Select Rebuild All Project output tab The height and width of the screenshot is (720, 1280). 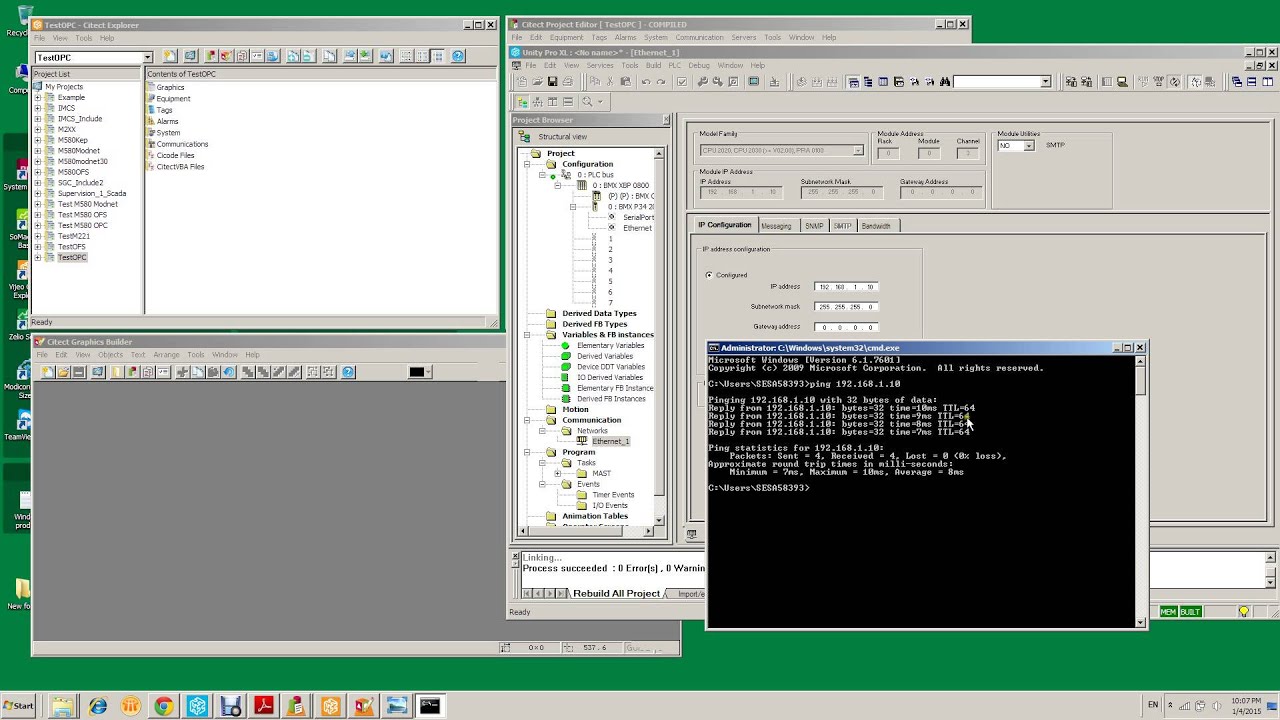point(616,593)
